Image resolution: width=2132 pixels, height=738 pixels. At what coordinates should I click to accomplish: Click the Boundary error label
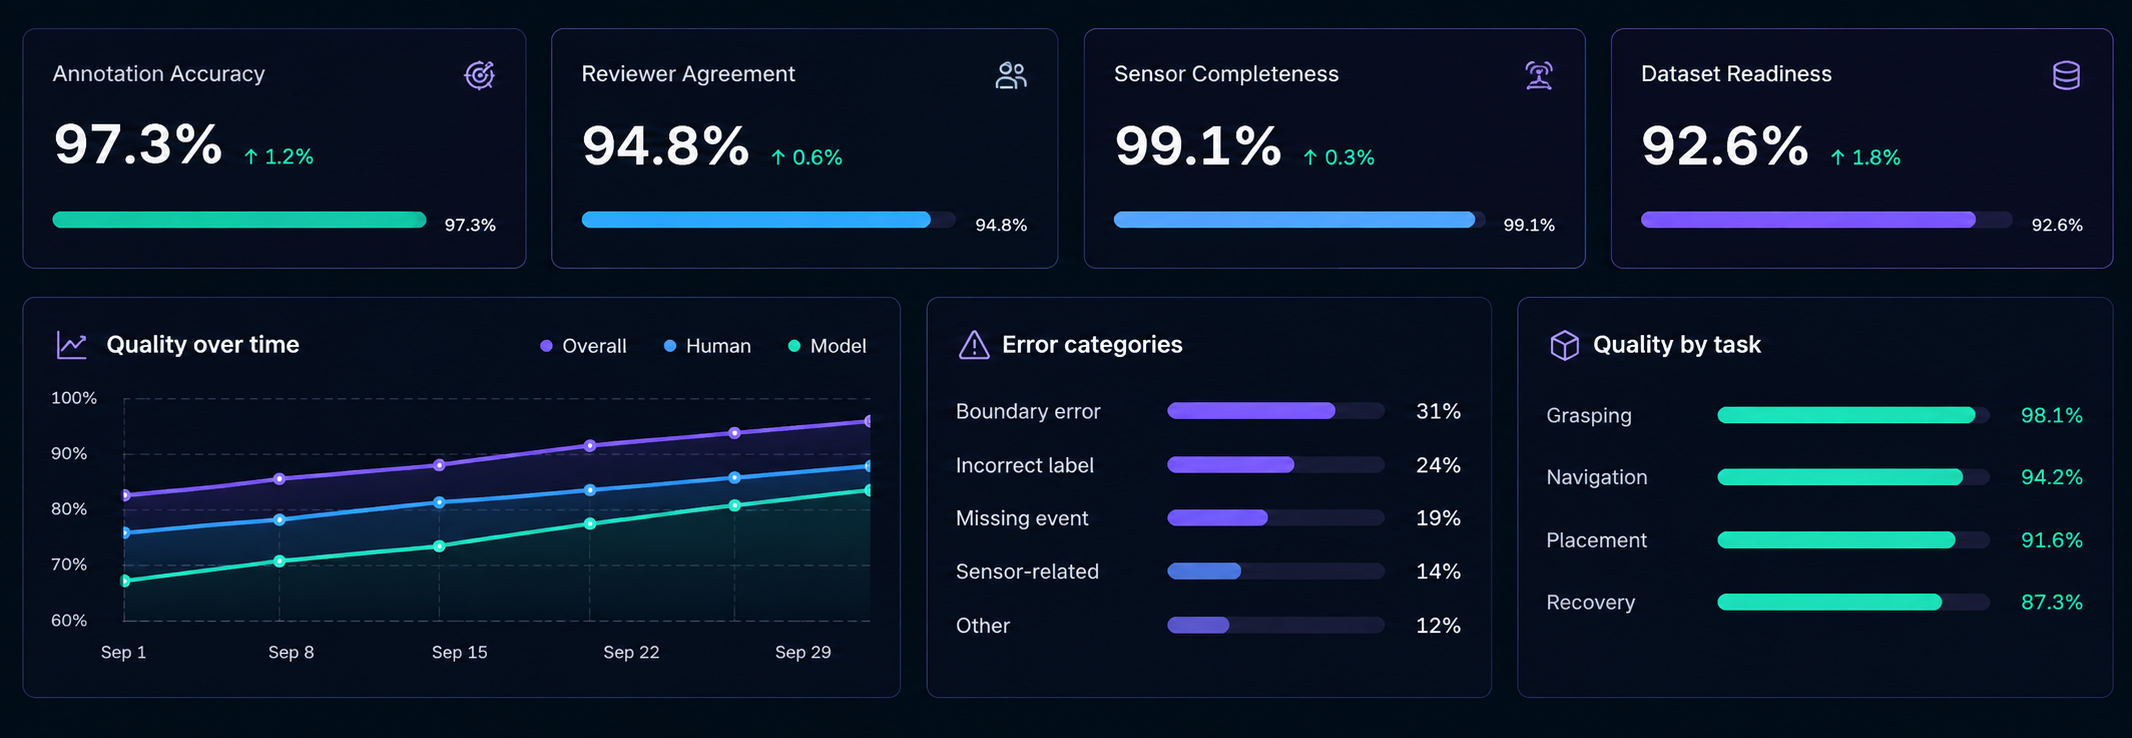(x=1028, y=411)
